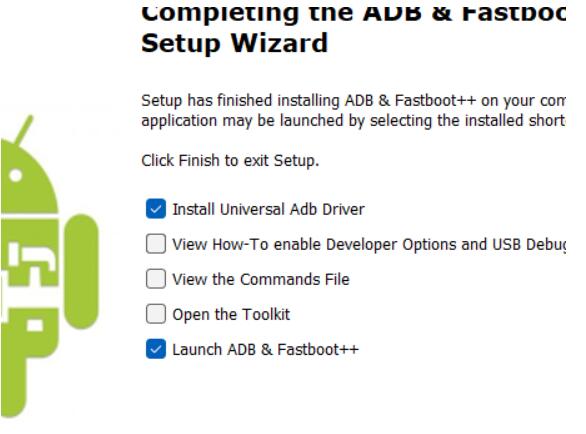Check the Open the Toolkit box
The height and width of the screenshot is (434, 586).
(156, 314)
